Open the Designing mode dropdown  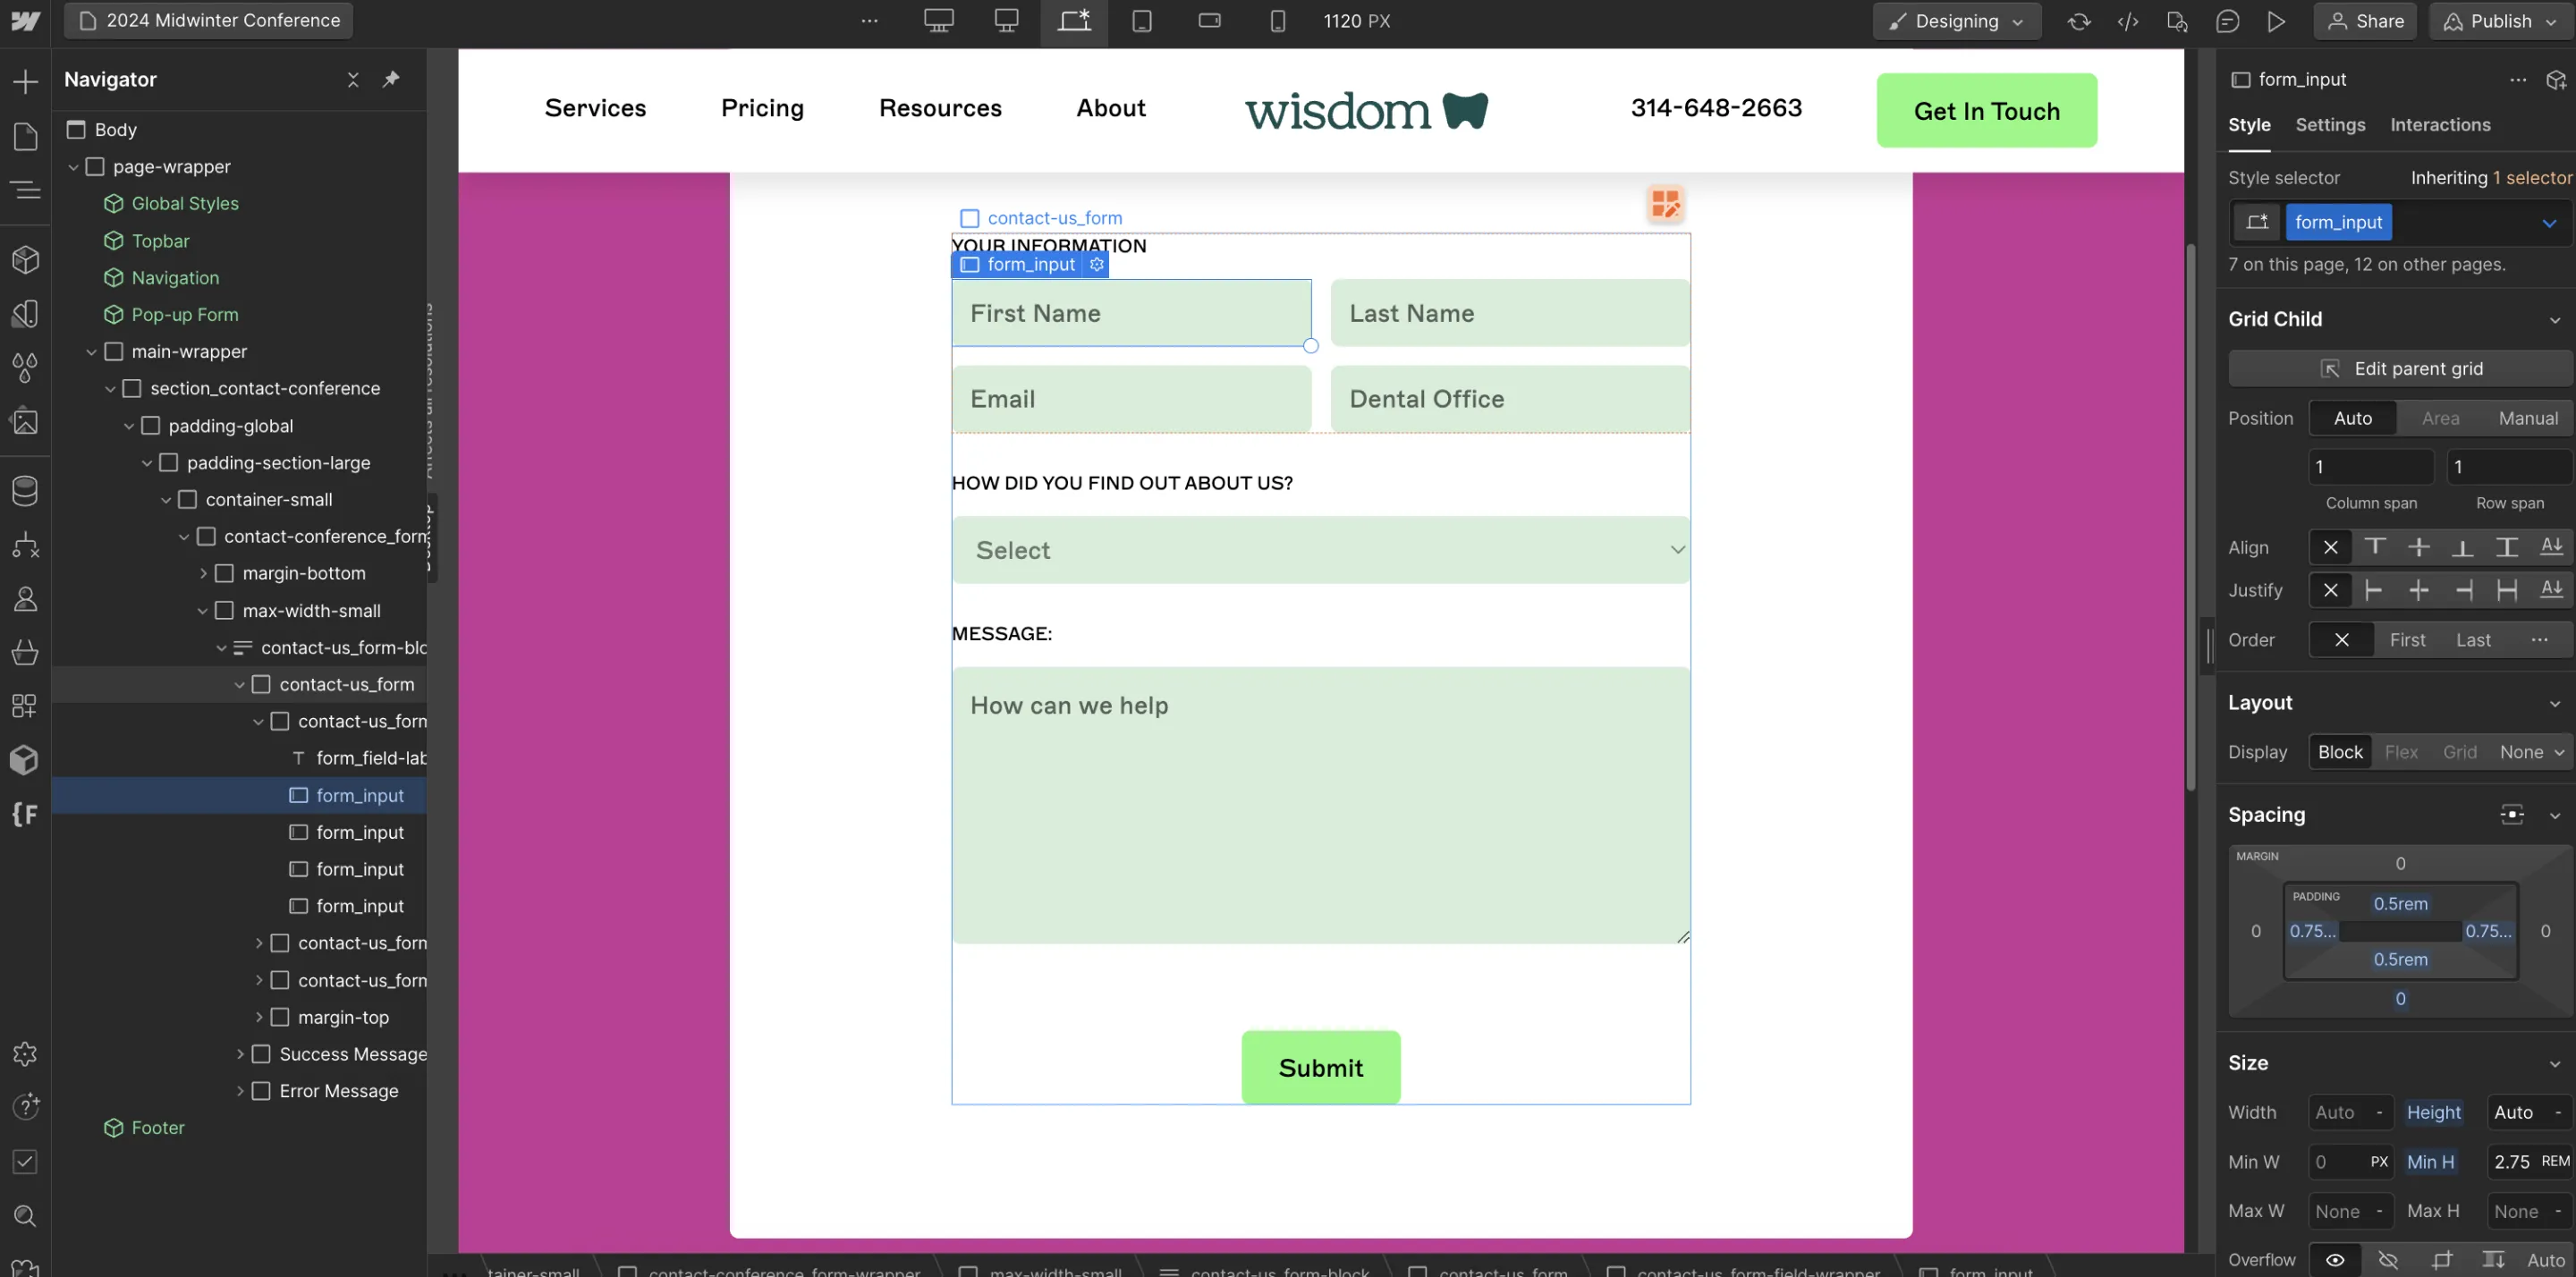click(1956, 21)
